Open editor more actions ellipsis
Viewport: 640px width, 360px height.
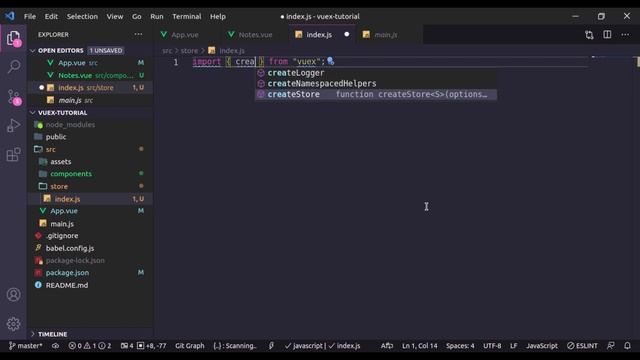(625, 35)
